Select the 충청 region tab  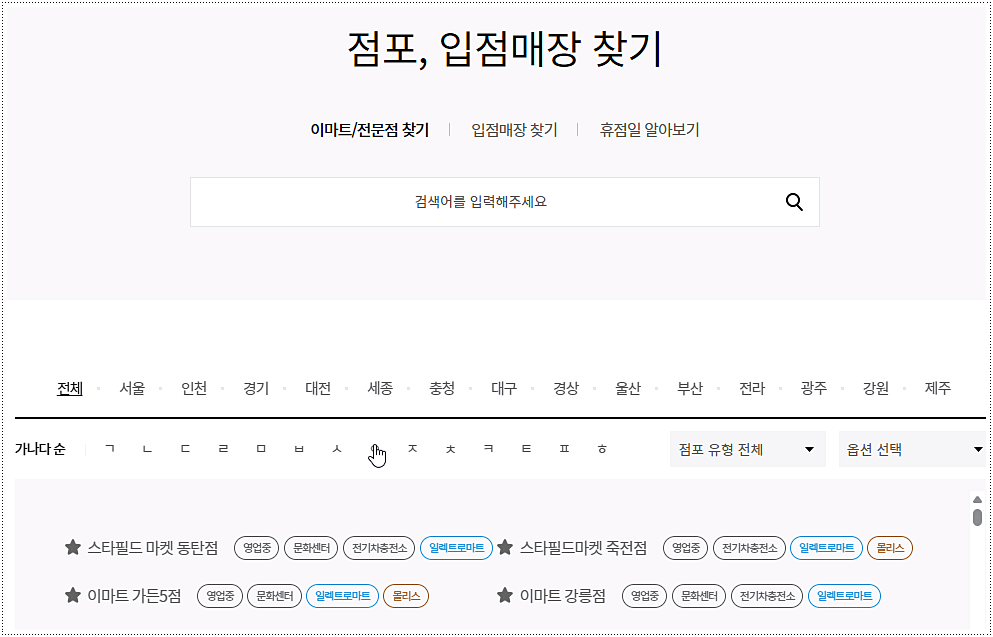click(x=442, y=388)
